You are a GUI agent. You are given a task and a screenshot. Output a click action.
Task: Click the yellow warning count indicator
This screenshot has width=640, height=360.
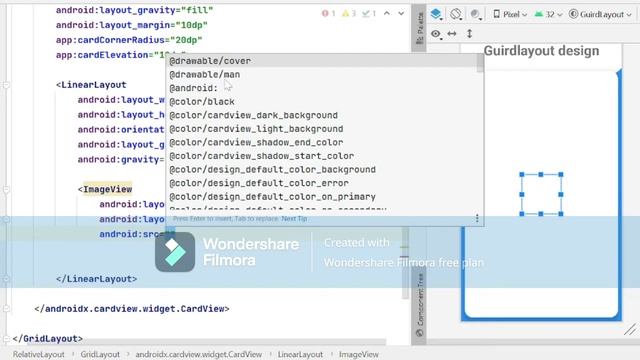point(349,13)
